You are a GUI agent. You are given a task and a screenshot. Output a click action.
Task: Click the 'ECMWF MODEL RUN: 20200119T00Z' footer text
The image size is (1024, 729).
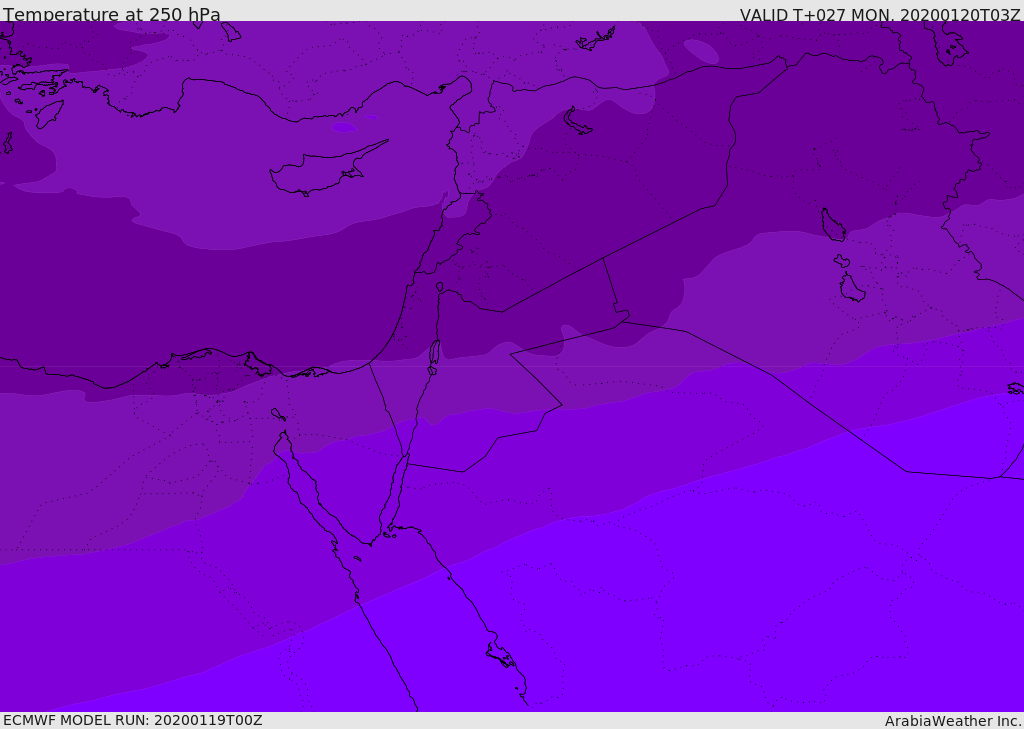coord(133,720)
